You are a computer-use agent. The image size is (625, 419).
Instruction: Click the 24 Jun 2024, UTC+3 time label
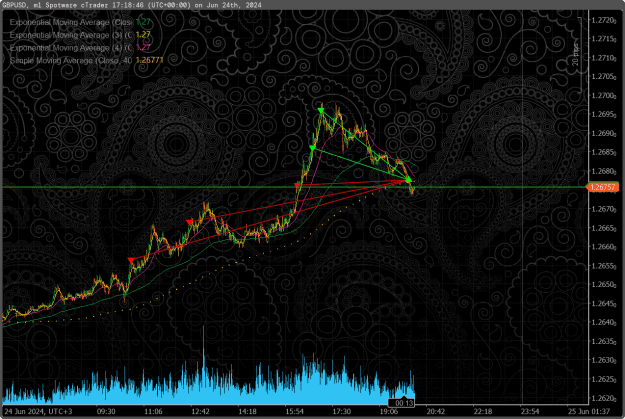pyautogui.click(x=38, y=411)
